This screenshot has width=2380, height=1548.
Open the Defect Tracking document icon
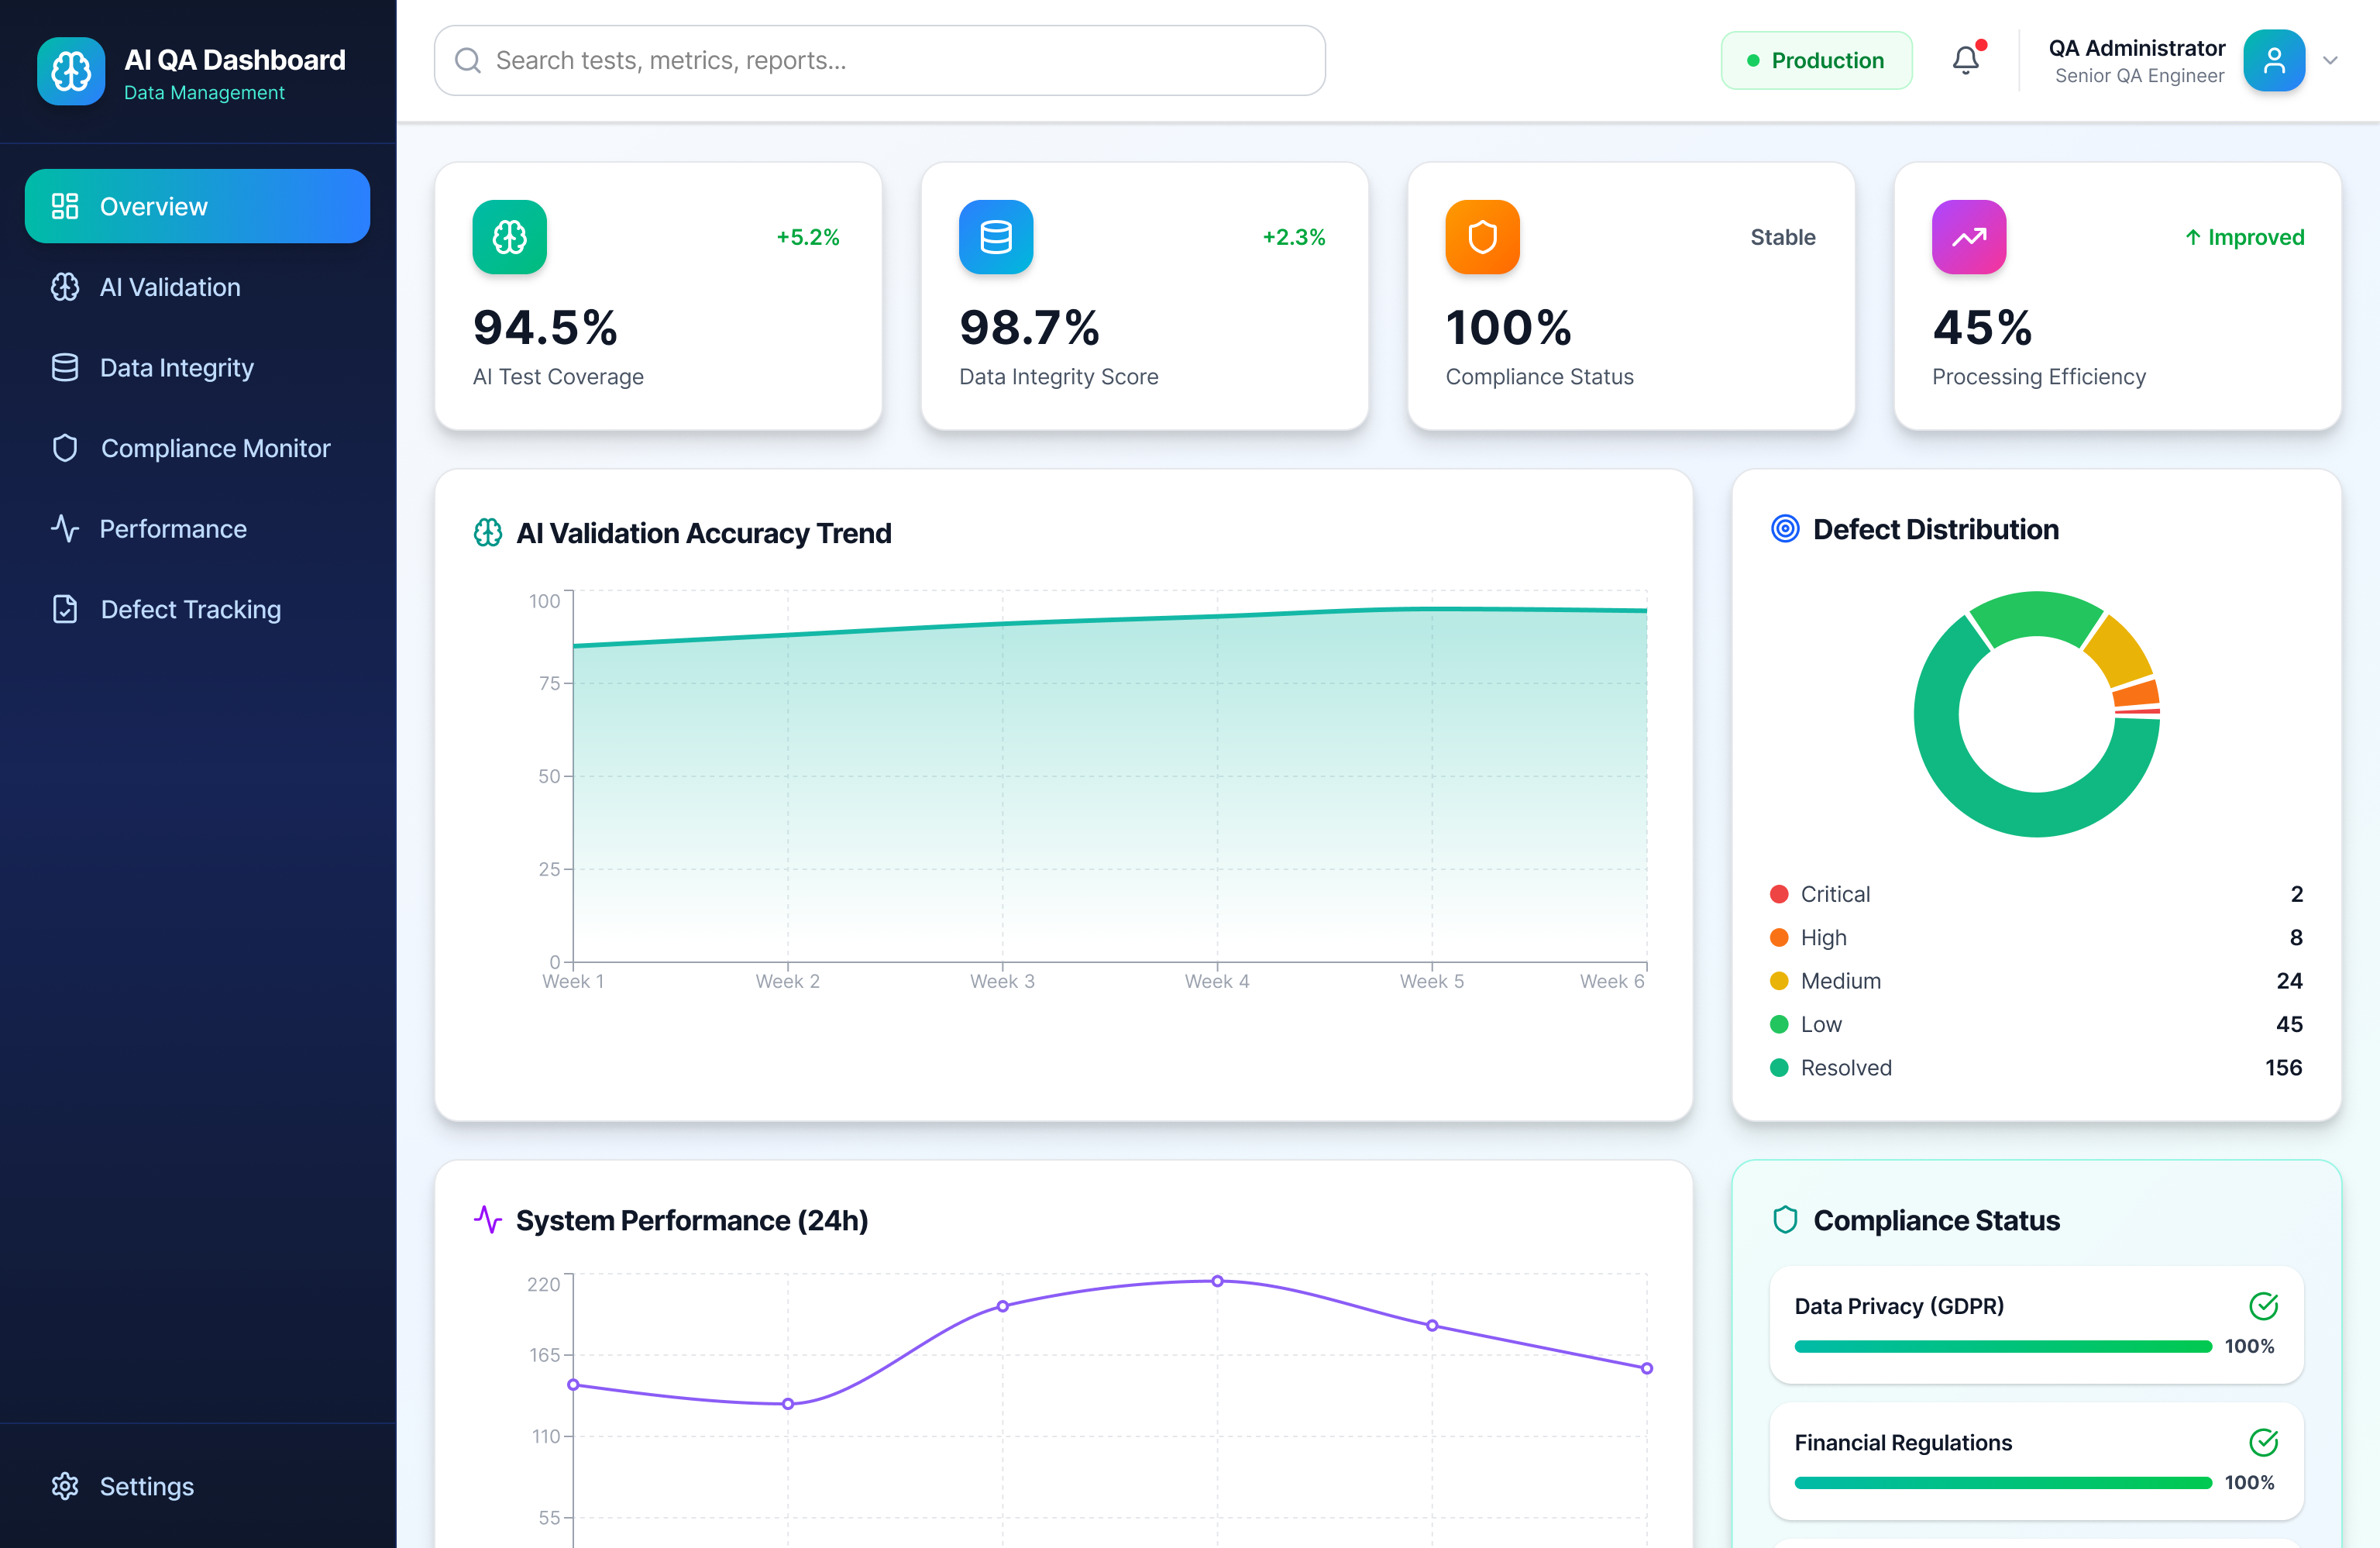point(64,609)
